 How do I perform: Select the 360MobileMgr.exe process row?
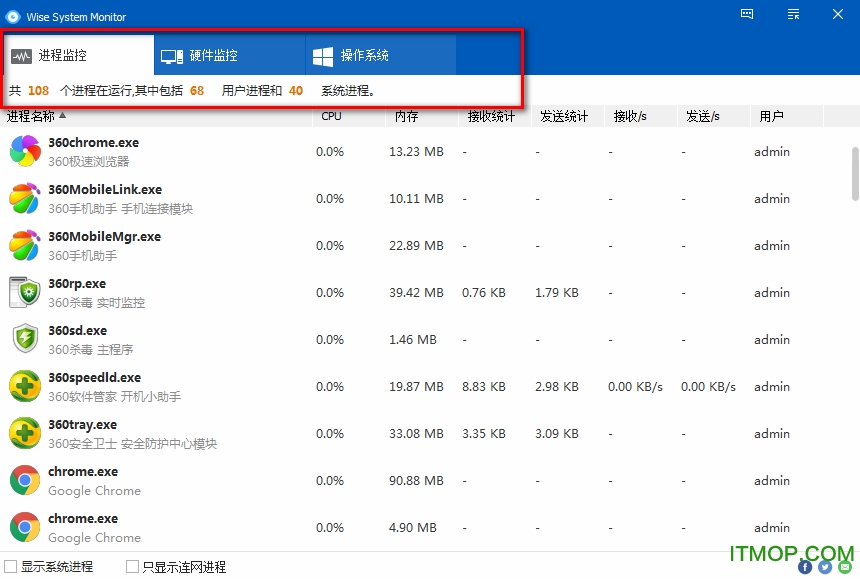tap(150, 245)
